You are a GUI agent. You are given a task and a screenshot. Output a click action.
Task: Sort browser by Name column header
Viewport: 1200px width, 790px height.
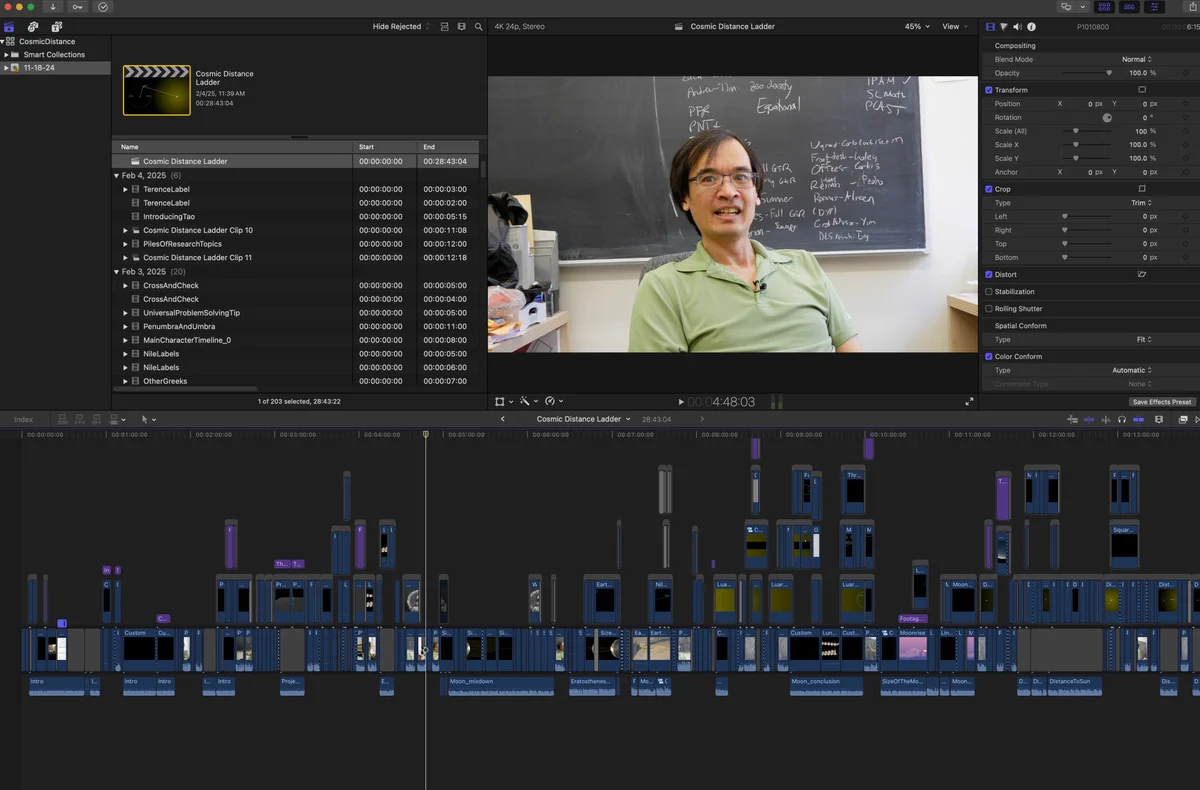[232, 147]
